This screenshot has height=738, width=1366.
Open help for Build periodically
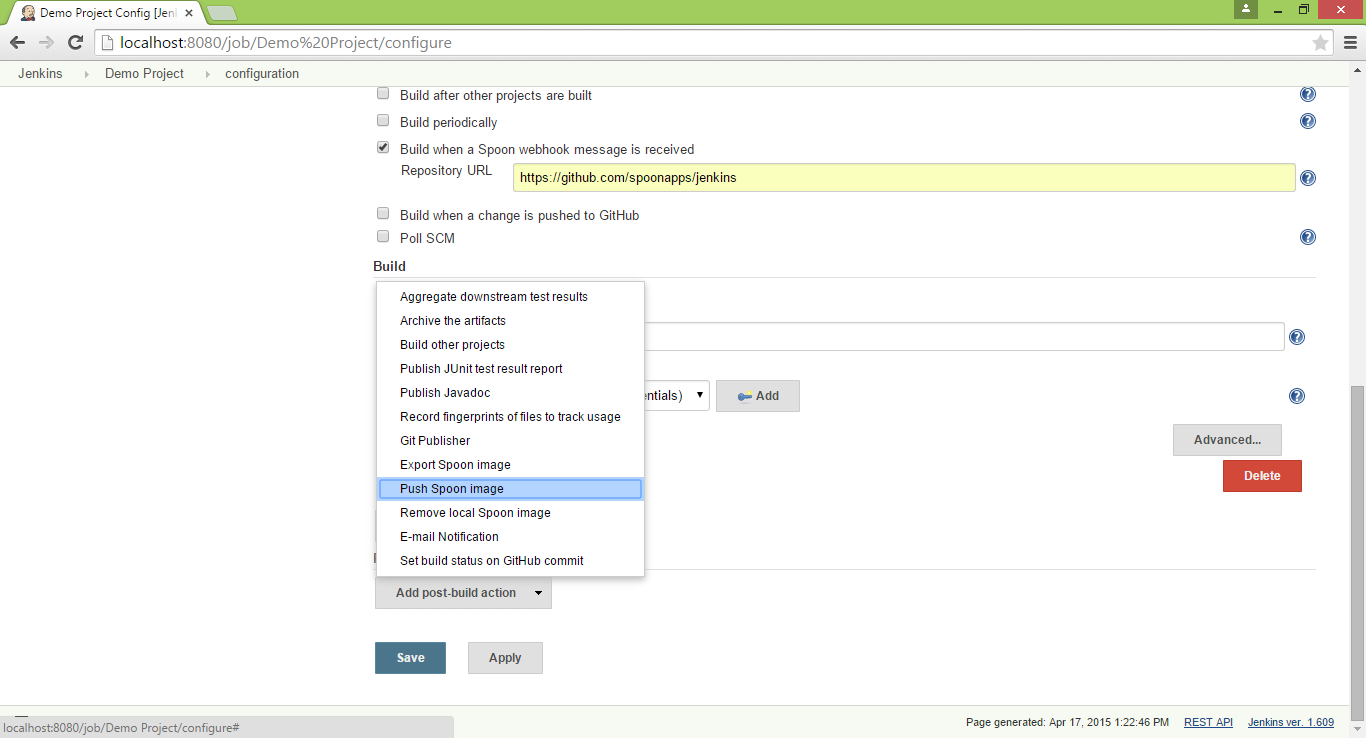pyautogui.click(x=1307, y=121)
